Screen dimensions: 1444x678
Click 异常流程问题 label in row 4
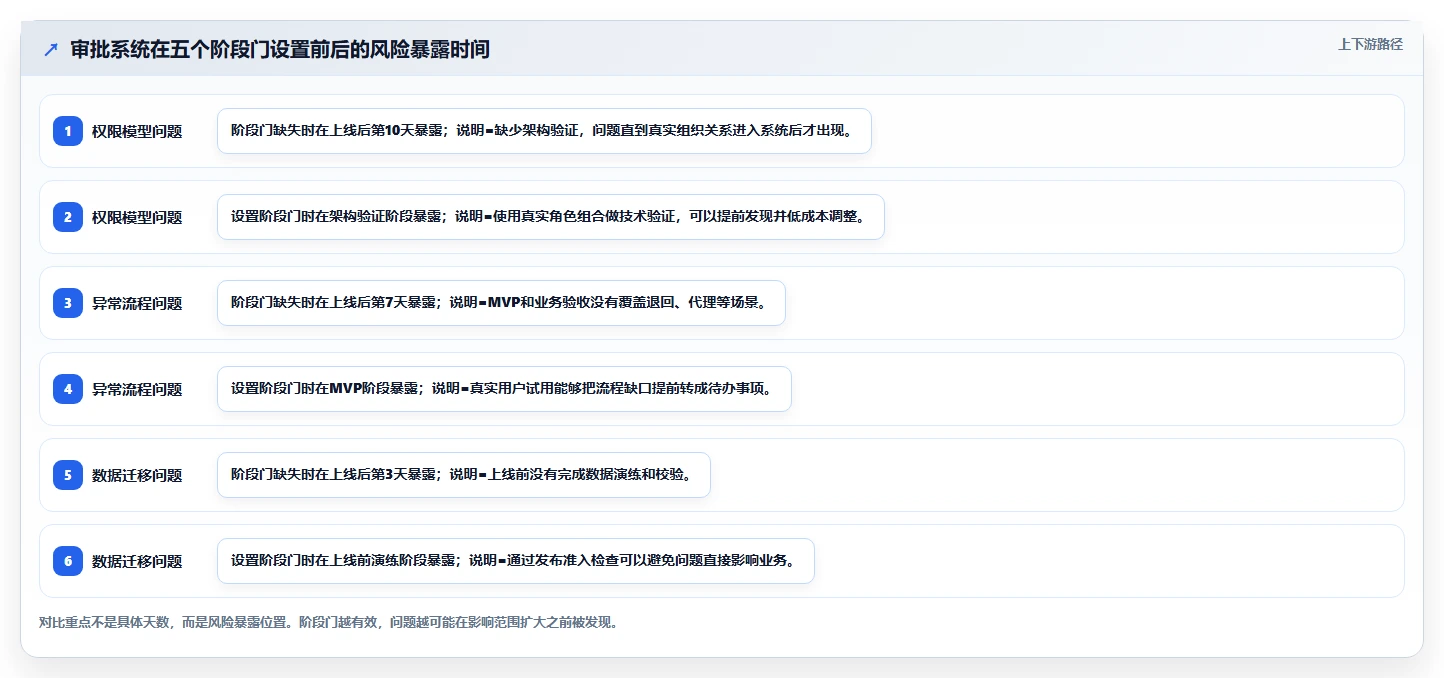click(x=137, y=389)
